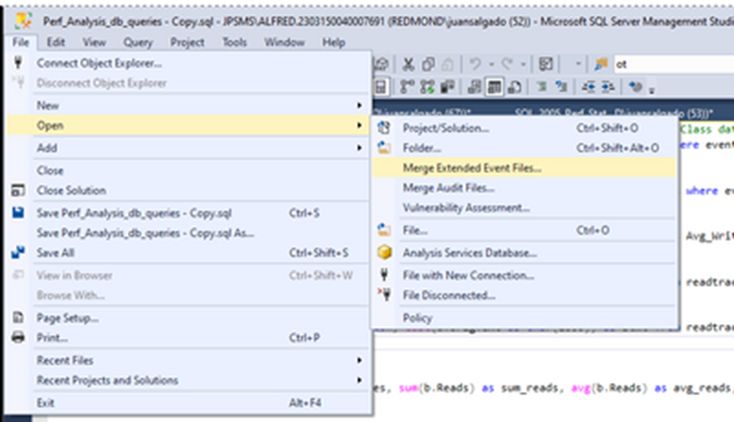
Task: Open the dropdown left of Find icon
Action: (x=578, y=64)
